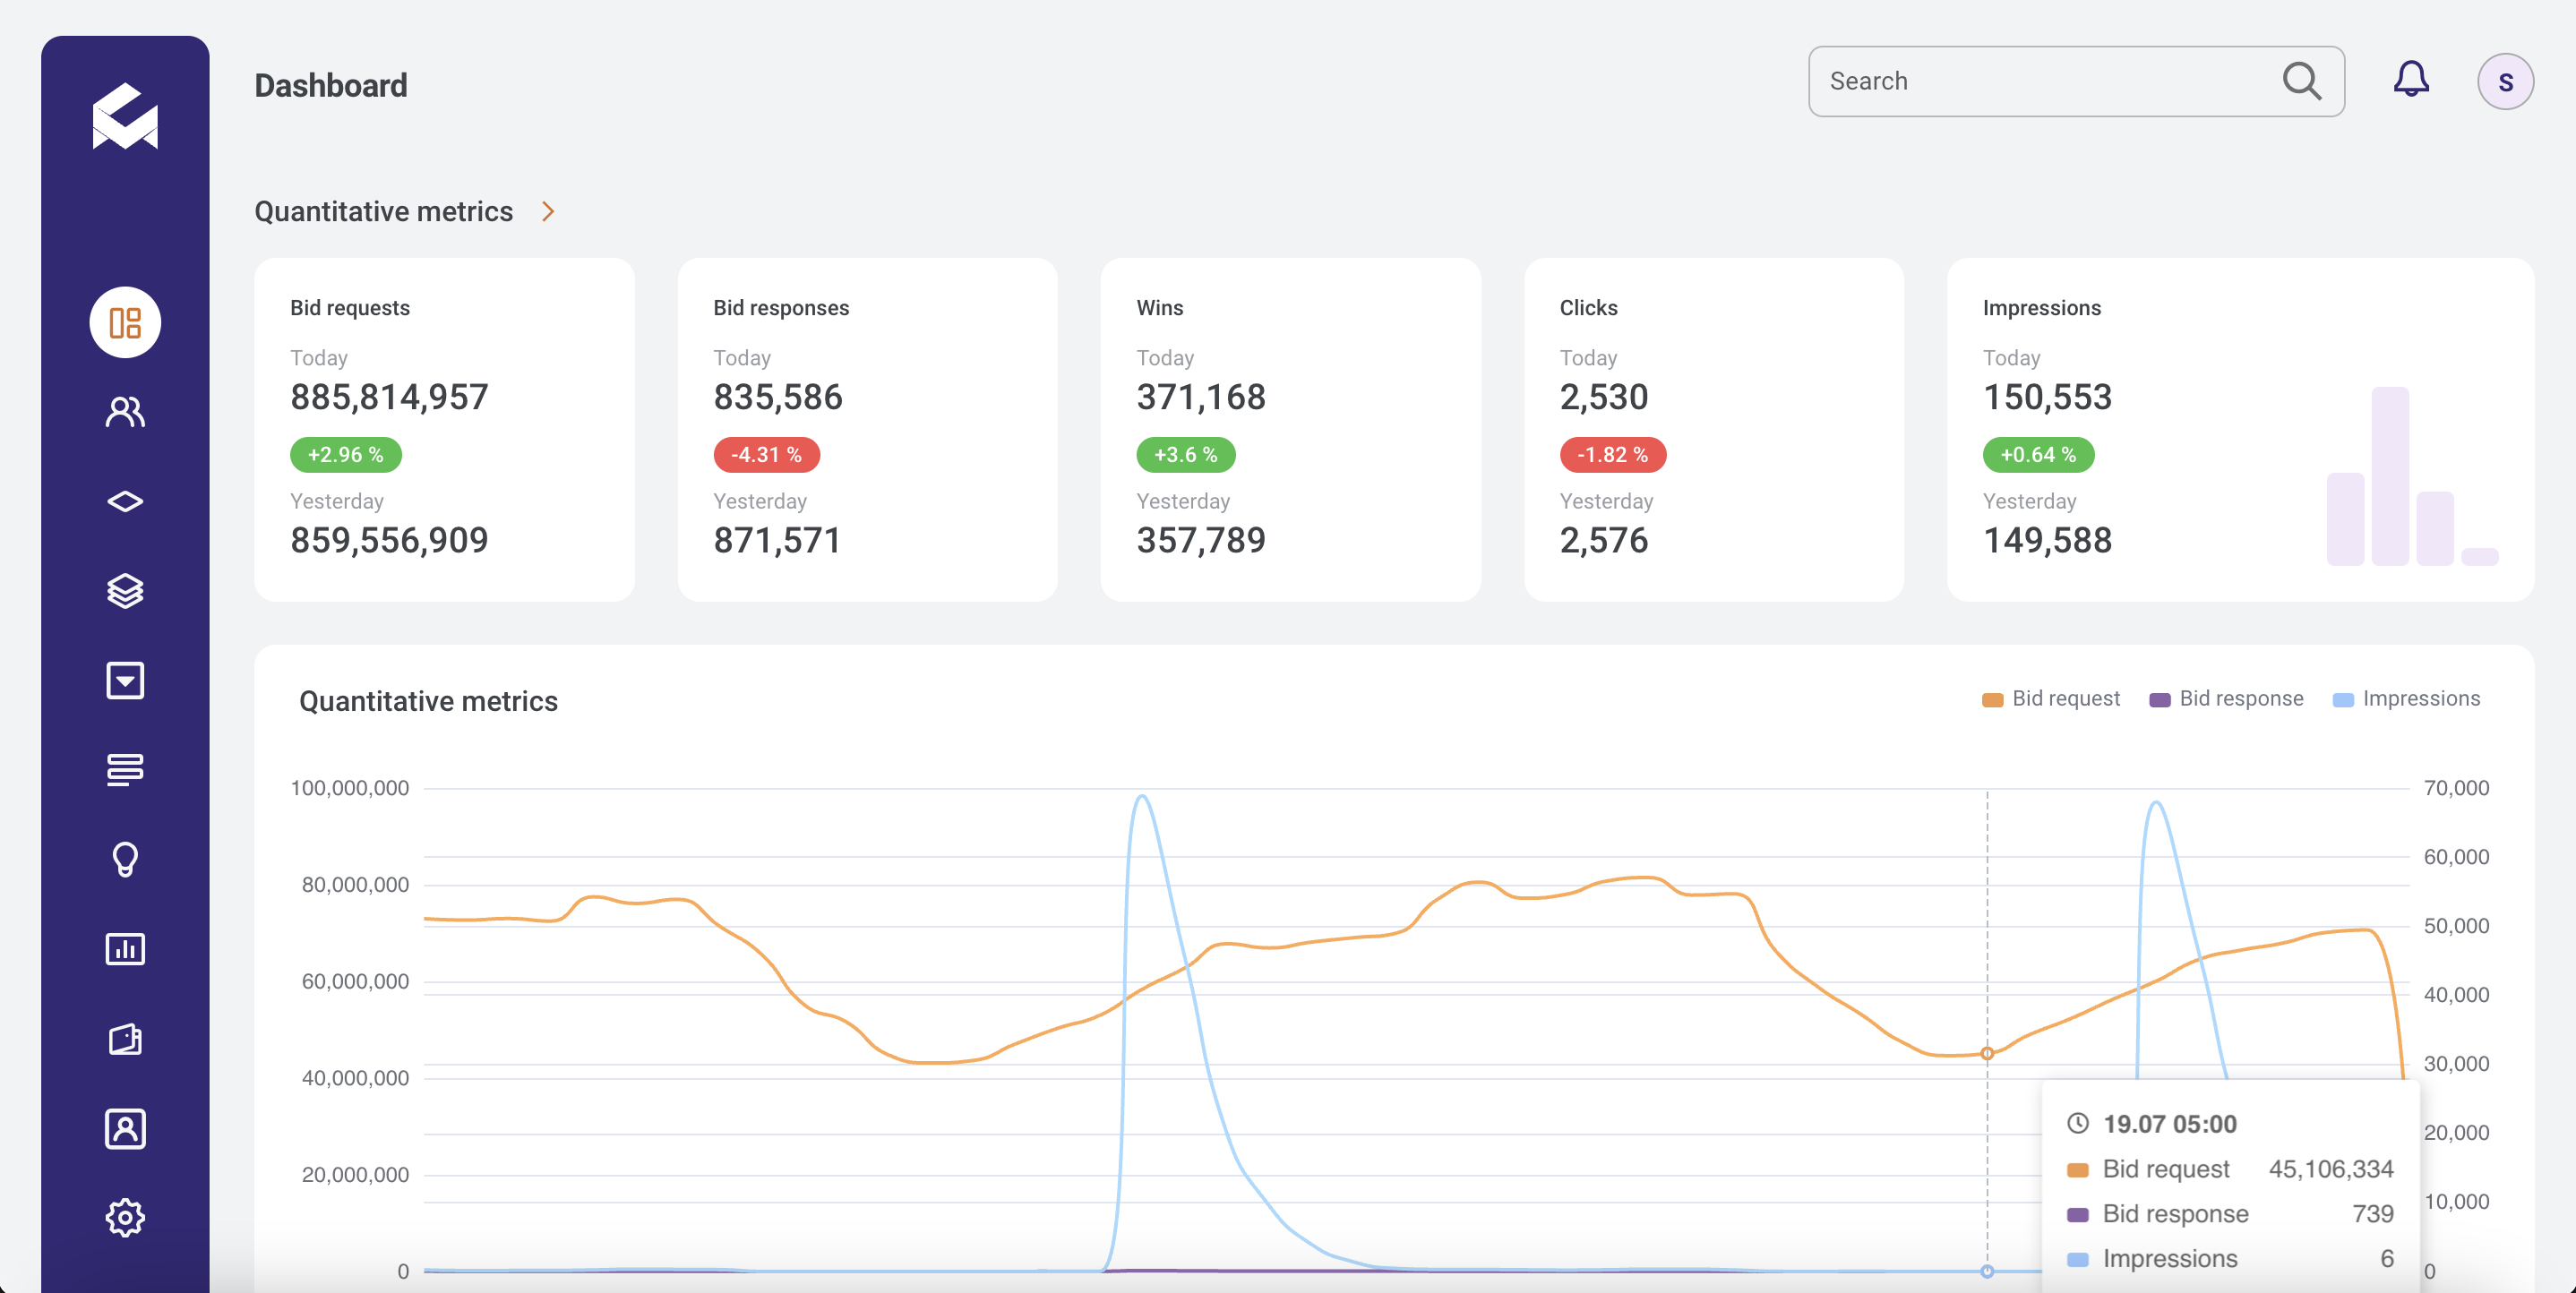Expand Quantitative metrics via orange chevron
The height and width of the screenshot is (1293, 2576).
click(548, 212)
